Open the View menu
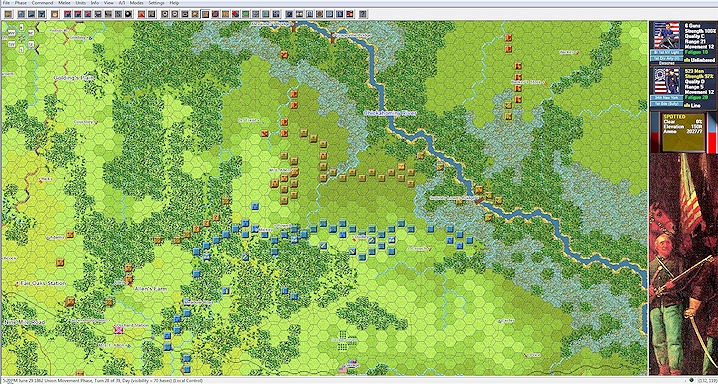Image resolution: width=718 pixels, height=384 pixels. (109, 3)
